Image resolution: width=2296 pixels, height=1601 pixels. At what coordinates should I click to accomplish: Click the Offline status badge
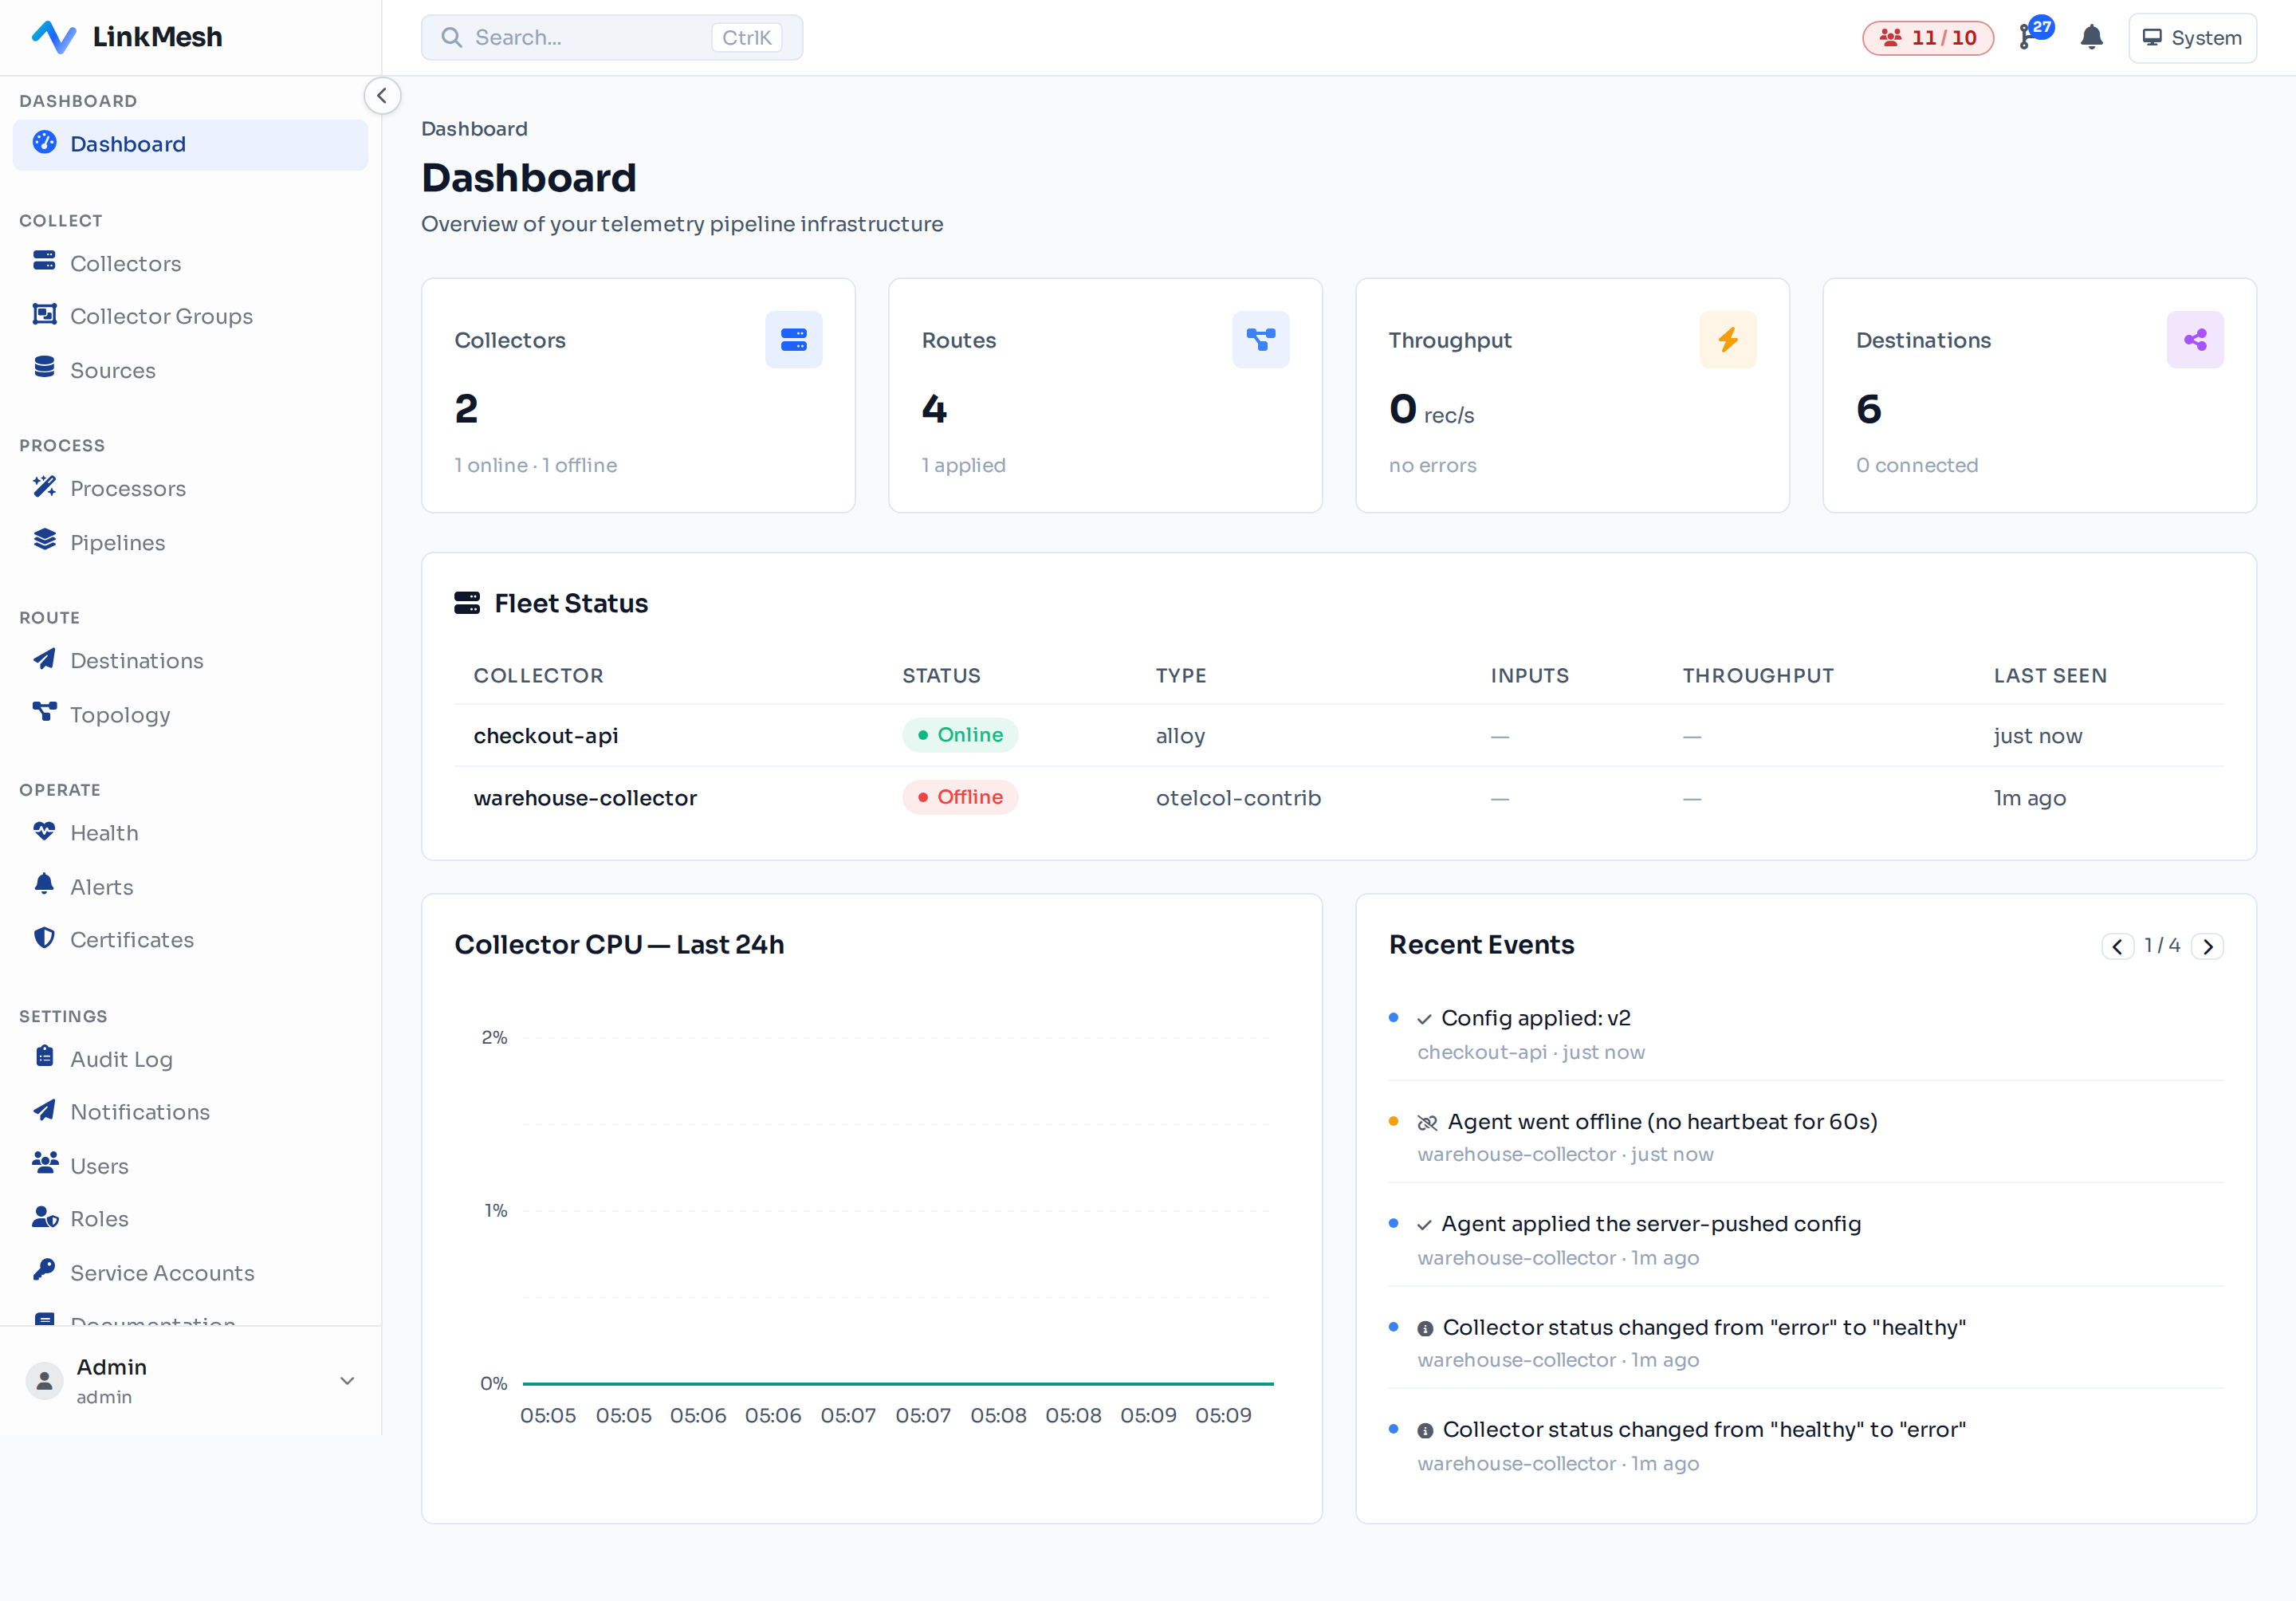[x=960, y=797]
